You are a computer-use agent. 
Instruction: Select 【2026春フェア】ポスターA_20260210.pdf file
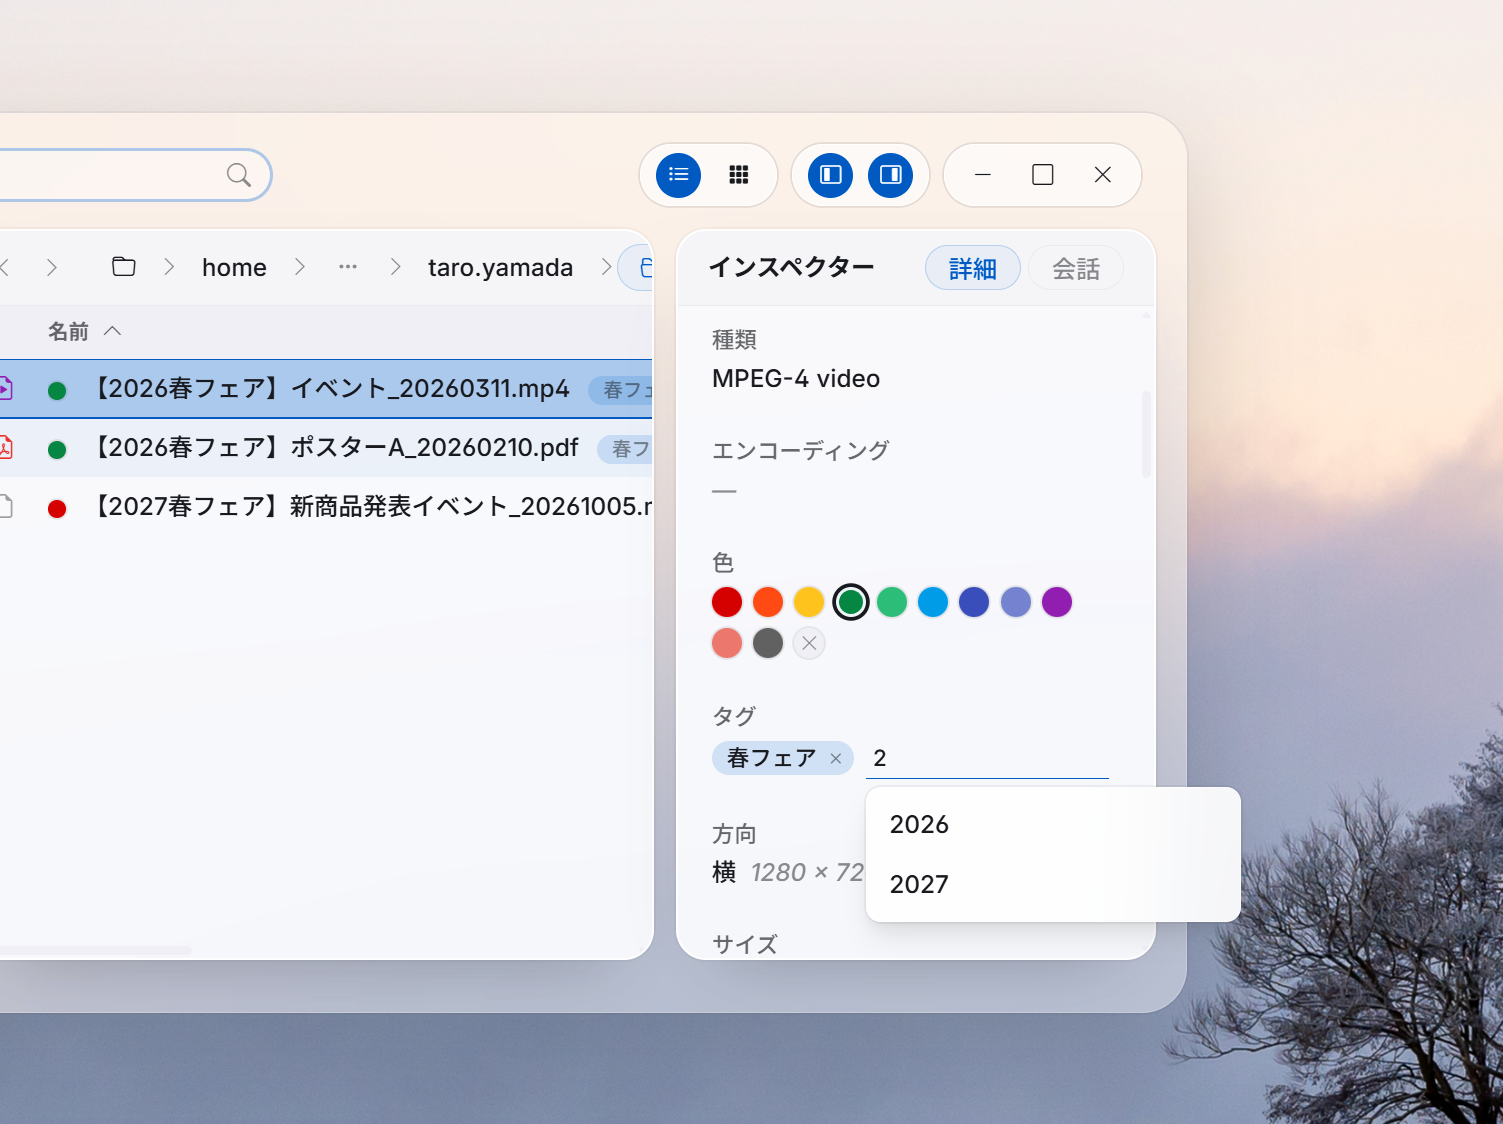click(326, 448)
